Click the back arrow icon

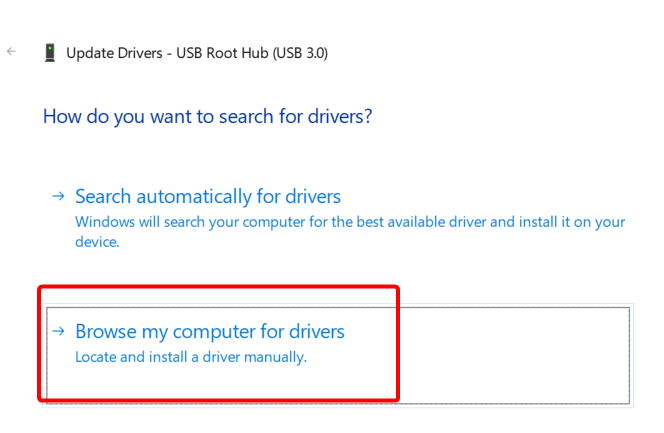tap(12, 51)
